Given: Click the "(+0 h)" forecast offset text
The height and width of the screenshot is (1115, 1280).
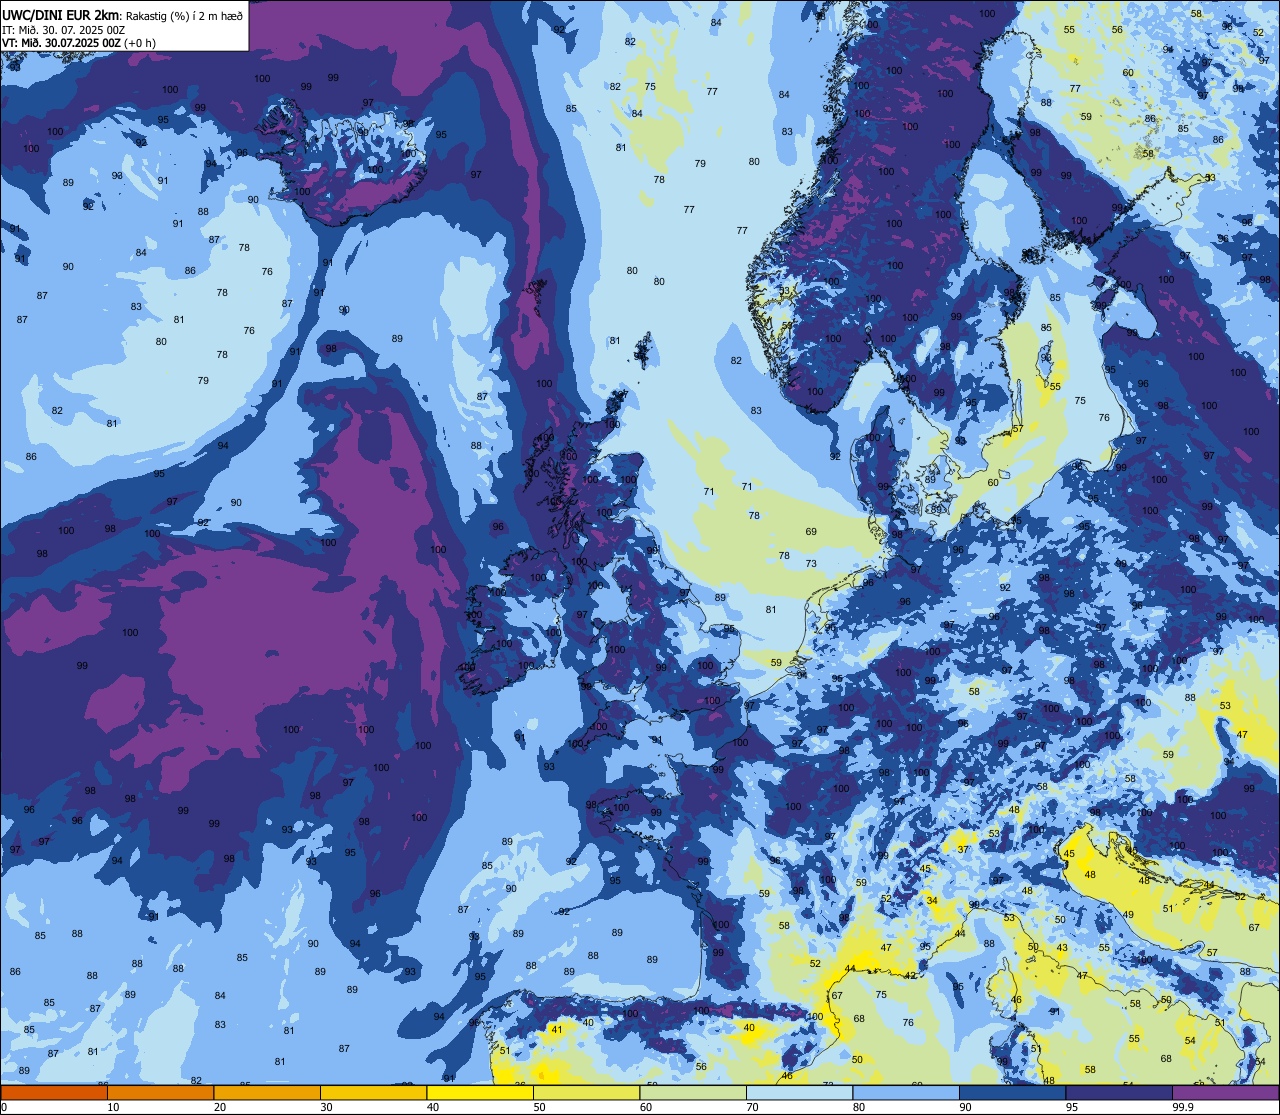Looking at the screenshot, I should (x=139, y=42).
